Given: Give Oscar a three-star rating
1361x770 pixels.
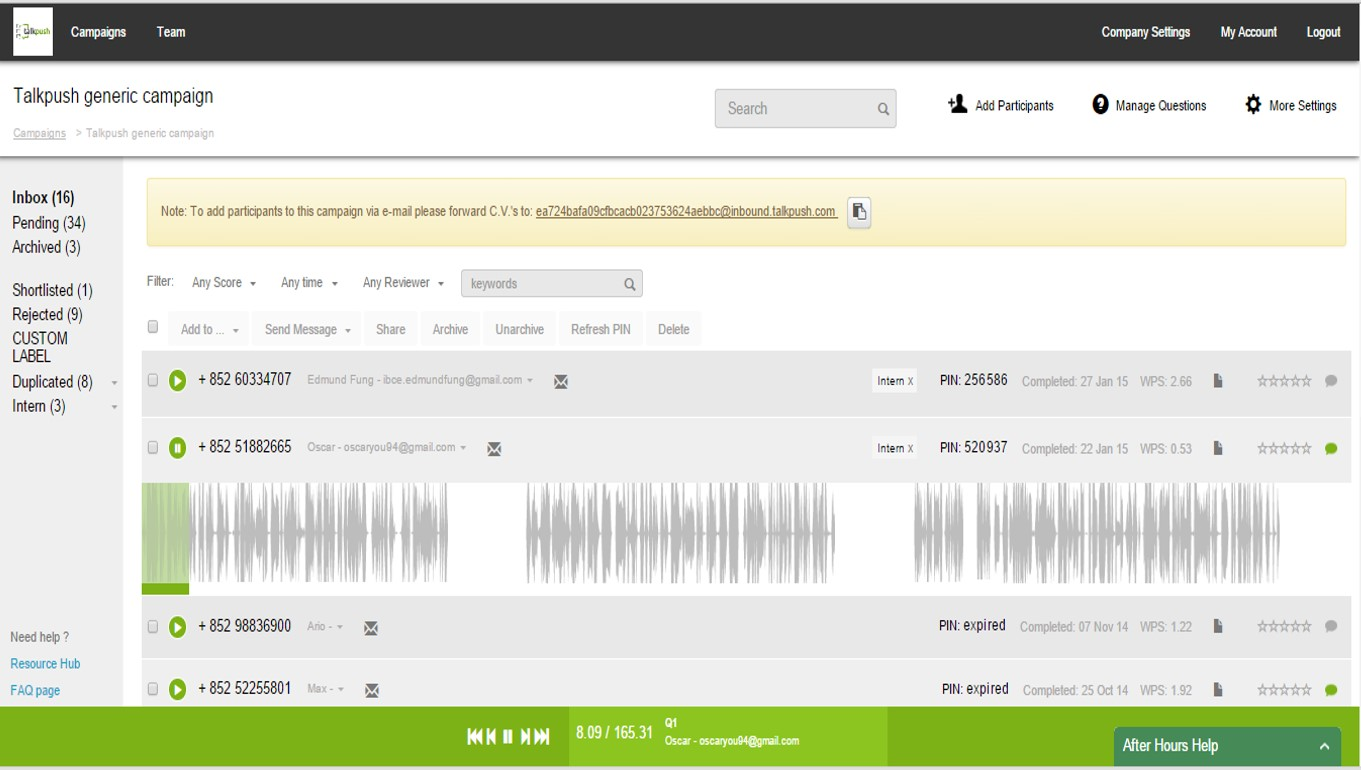Looking at the screenshot, I should 1283,448.
